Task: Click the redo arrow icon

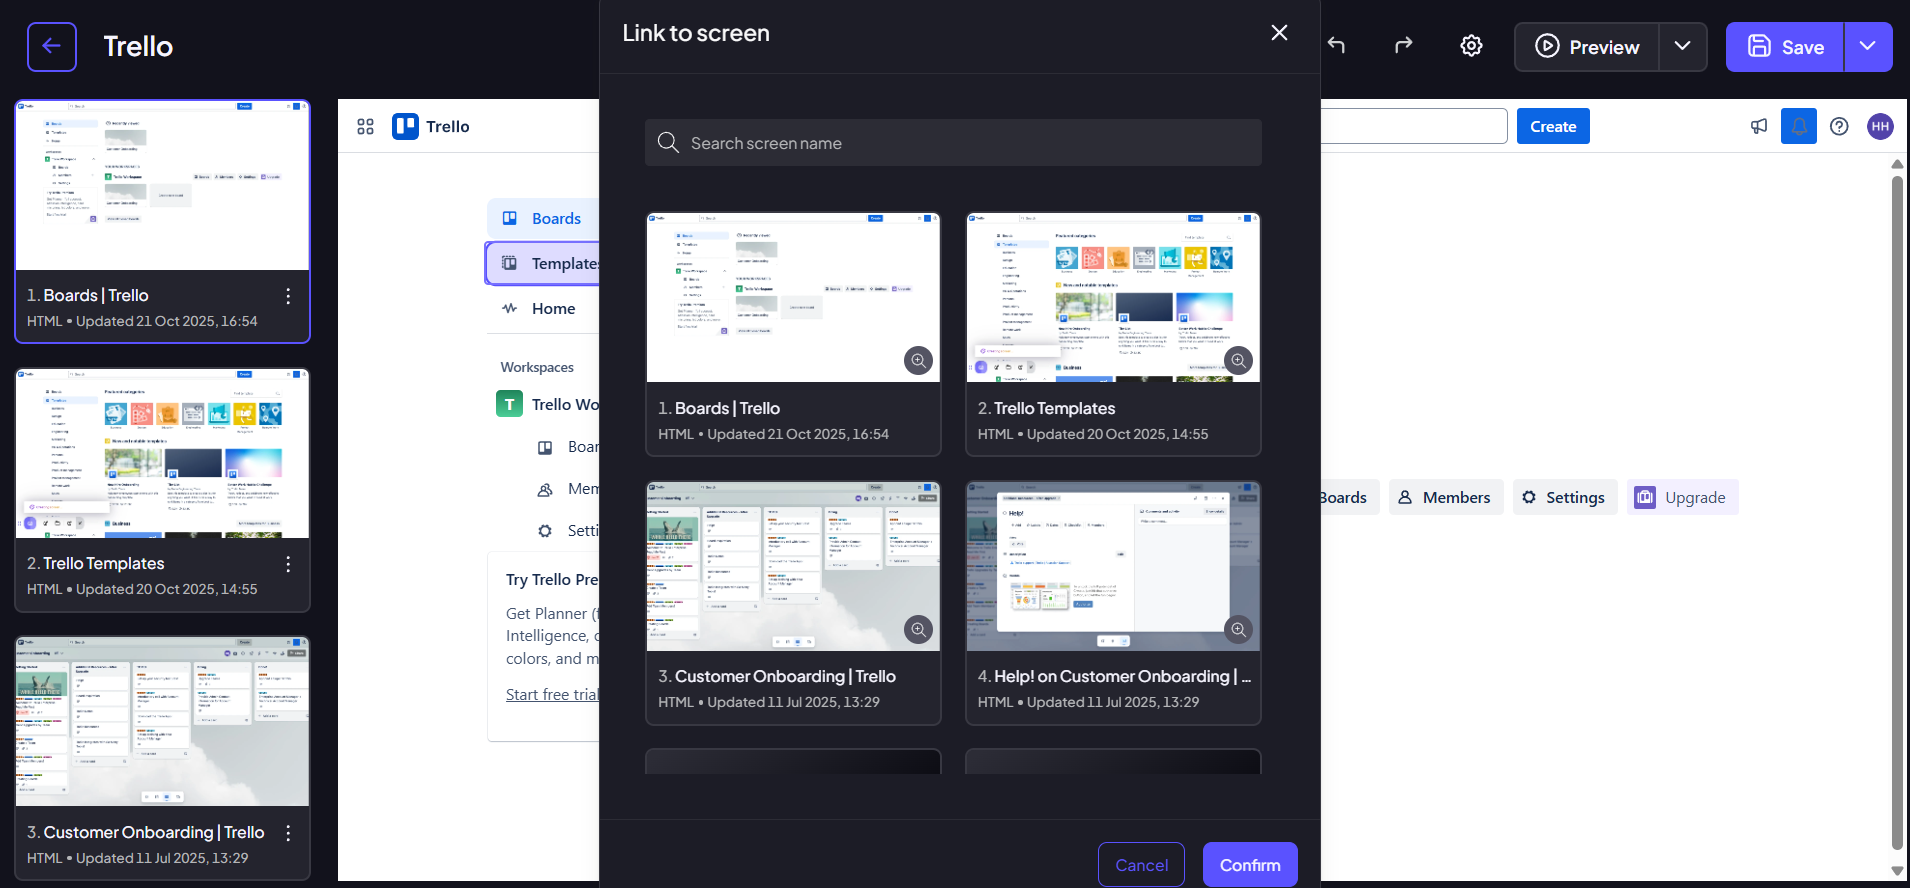Action: (x=1404, y=45)
